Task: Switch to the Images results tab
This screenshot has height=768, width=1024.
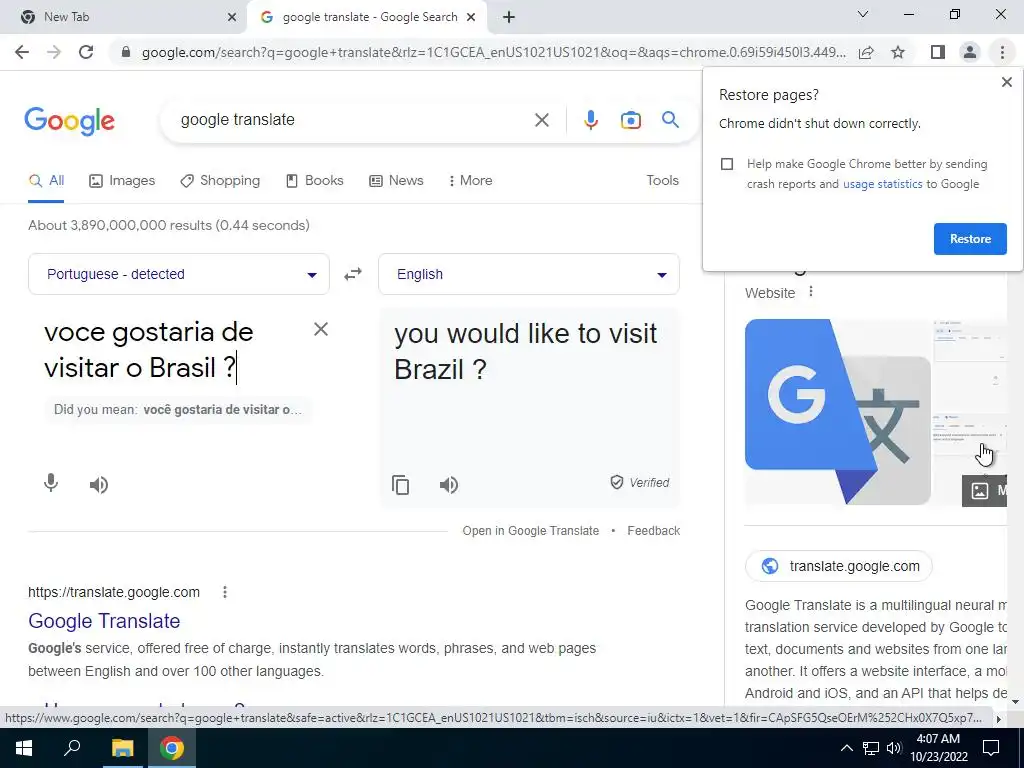Action: [x=122, y=180]
